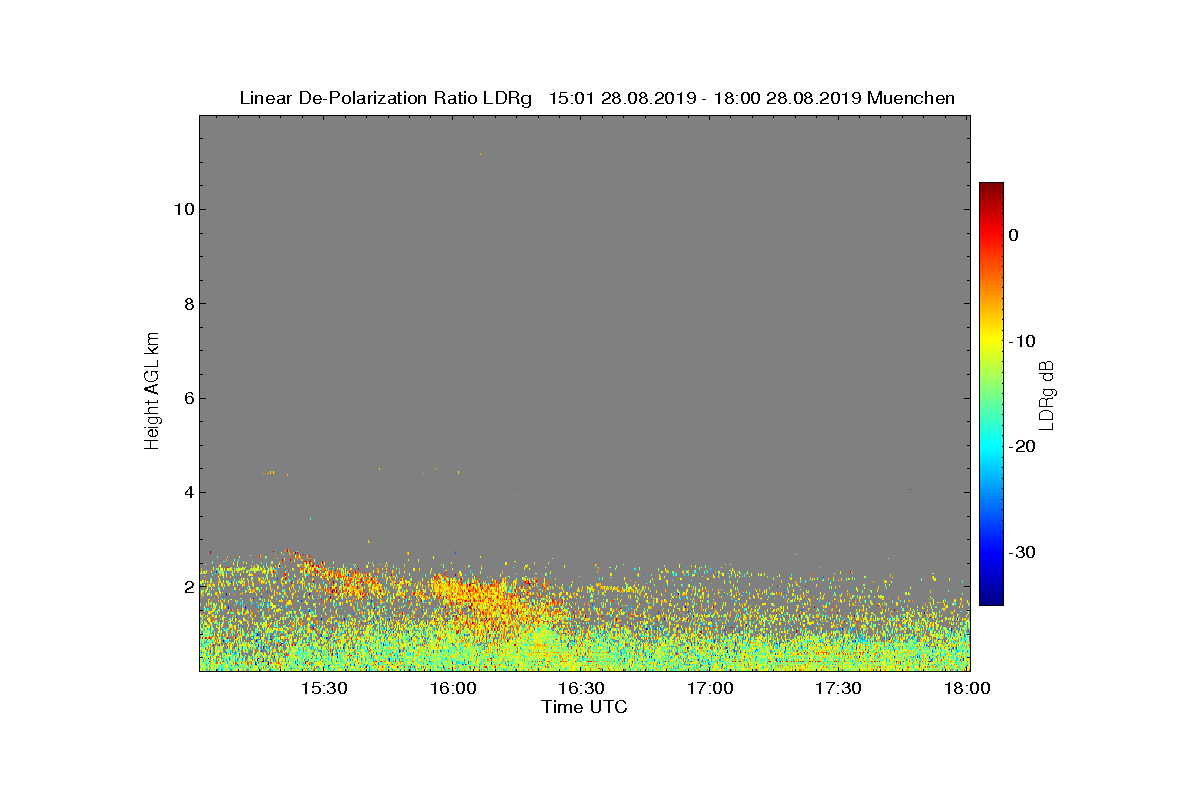Click the 18:00 time tick label
Viewport: 1200px width, 800px height.
[x=967, y=688]
